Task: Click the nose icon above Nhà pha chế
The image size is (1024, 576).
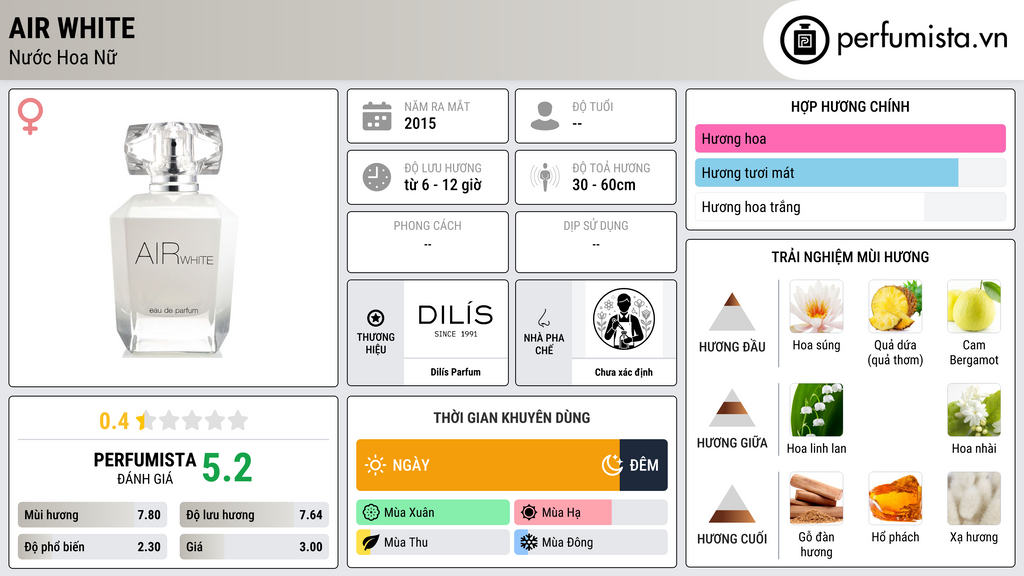Action: click(x=543, y=318)
